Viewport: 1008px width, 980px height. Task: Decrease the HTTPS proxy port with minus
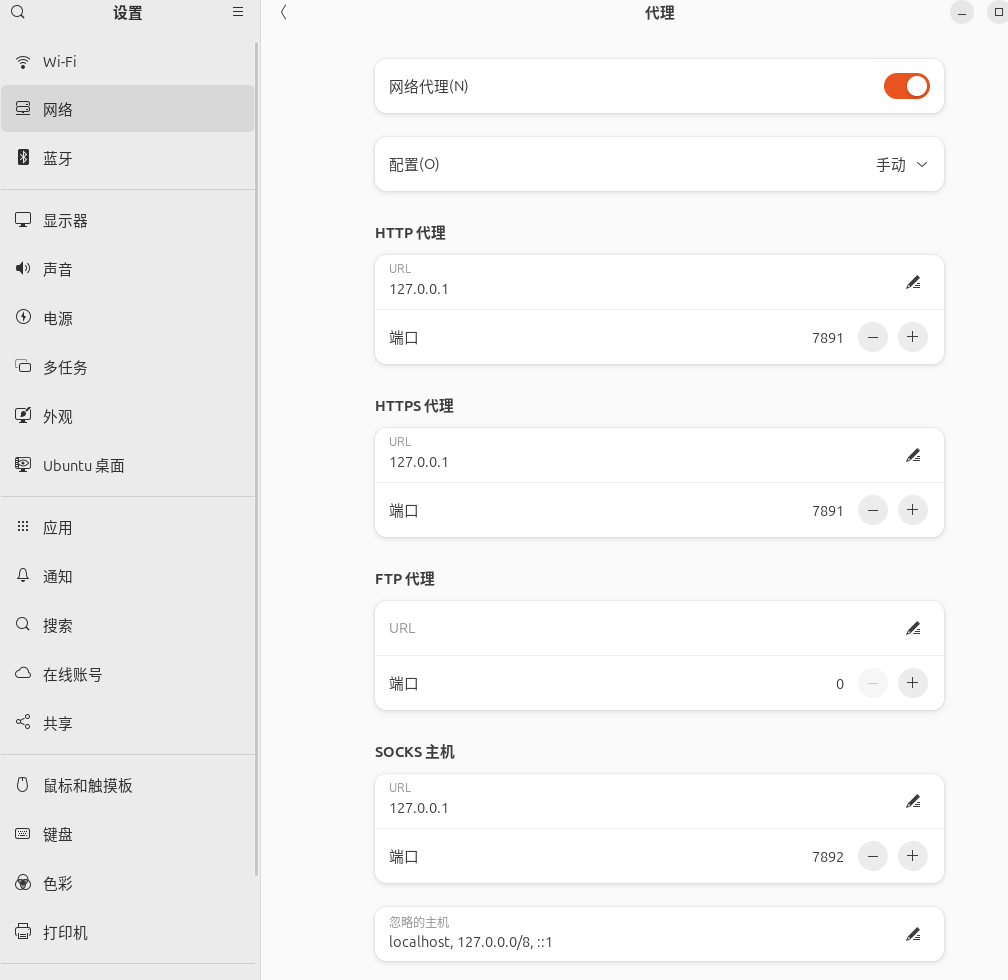click(x=873, y=511)
